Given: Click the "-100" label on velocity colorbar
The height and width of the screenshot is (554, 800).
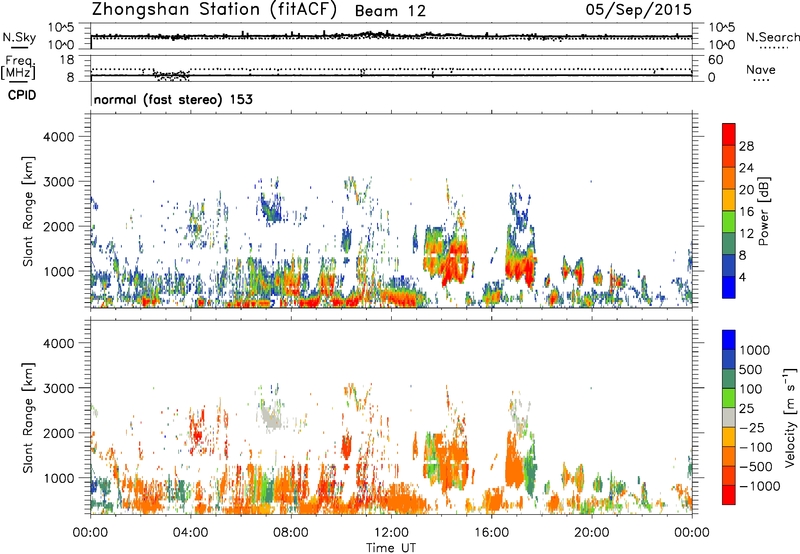Looking at the screenshot, I should pos(756,447).
